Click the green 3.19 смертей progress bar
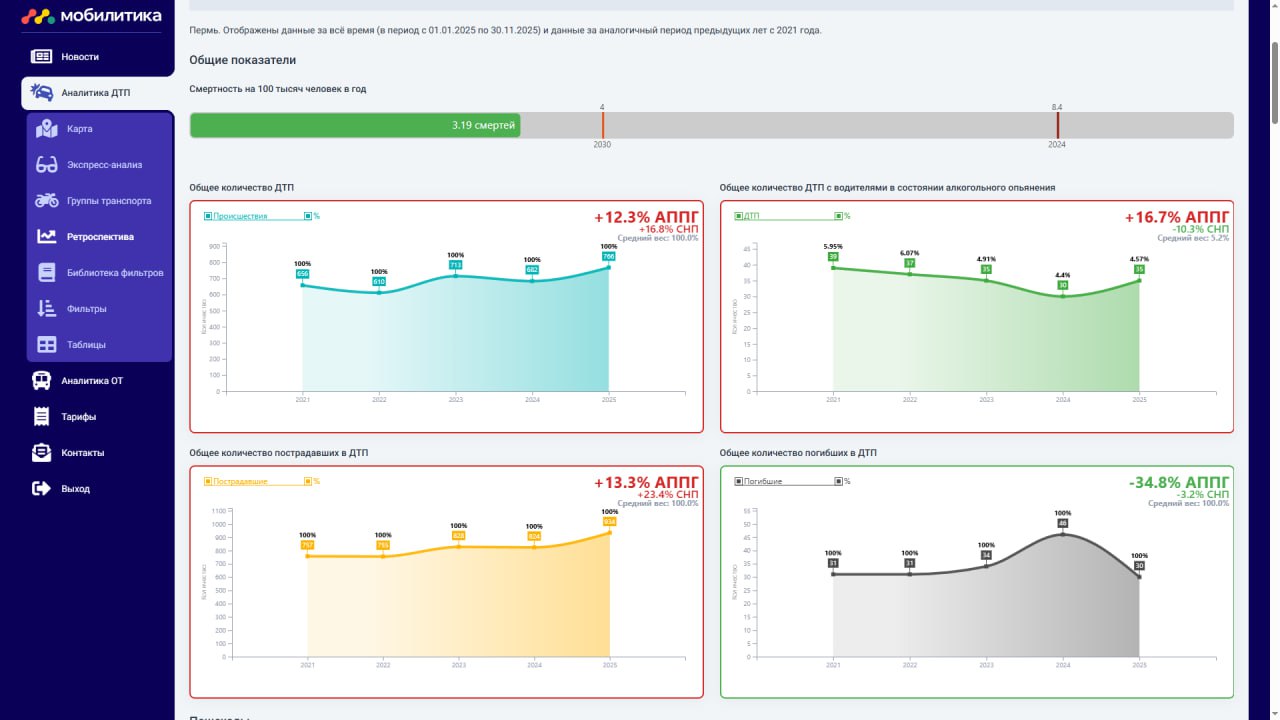This screenshot has width=1280, height=720. 355,125
